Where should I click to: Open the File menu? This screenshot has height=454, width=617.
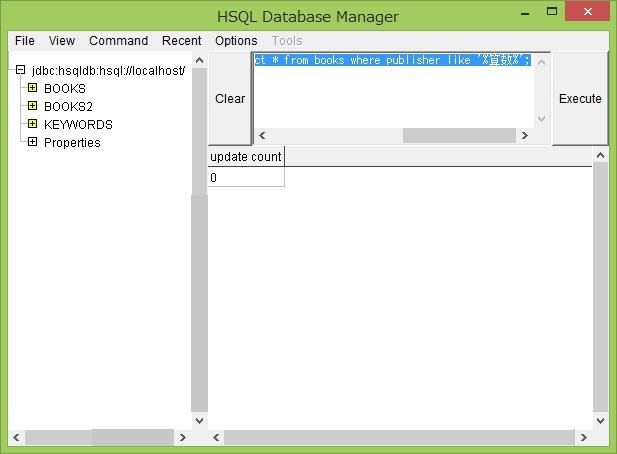(x=25, y=41)
